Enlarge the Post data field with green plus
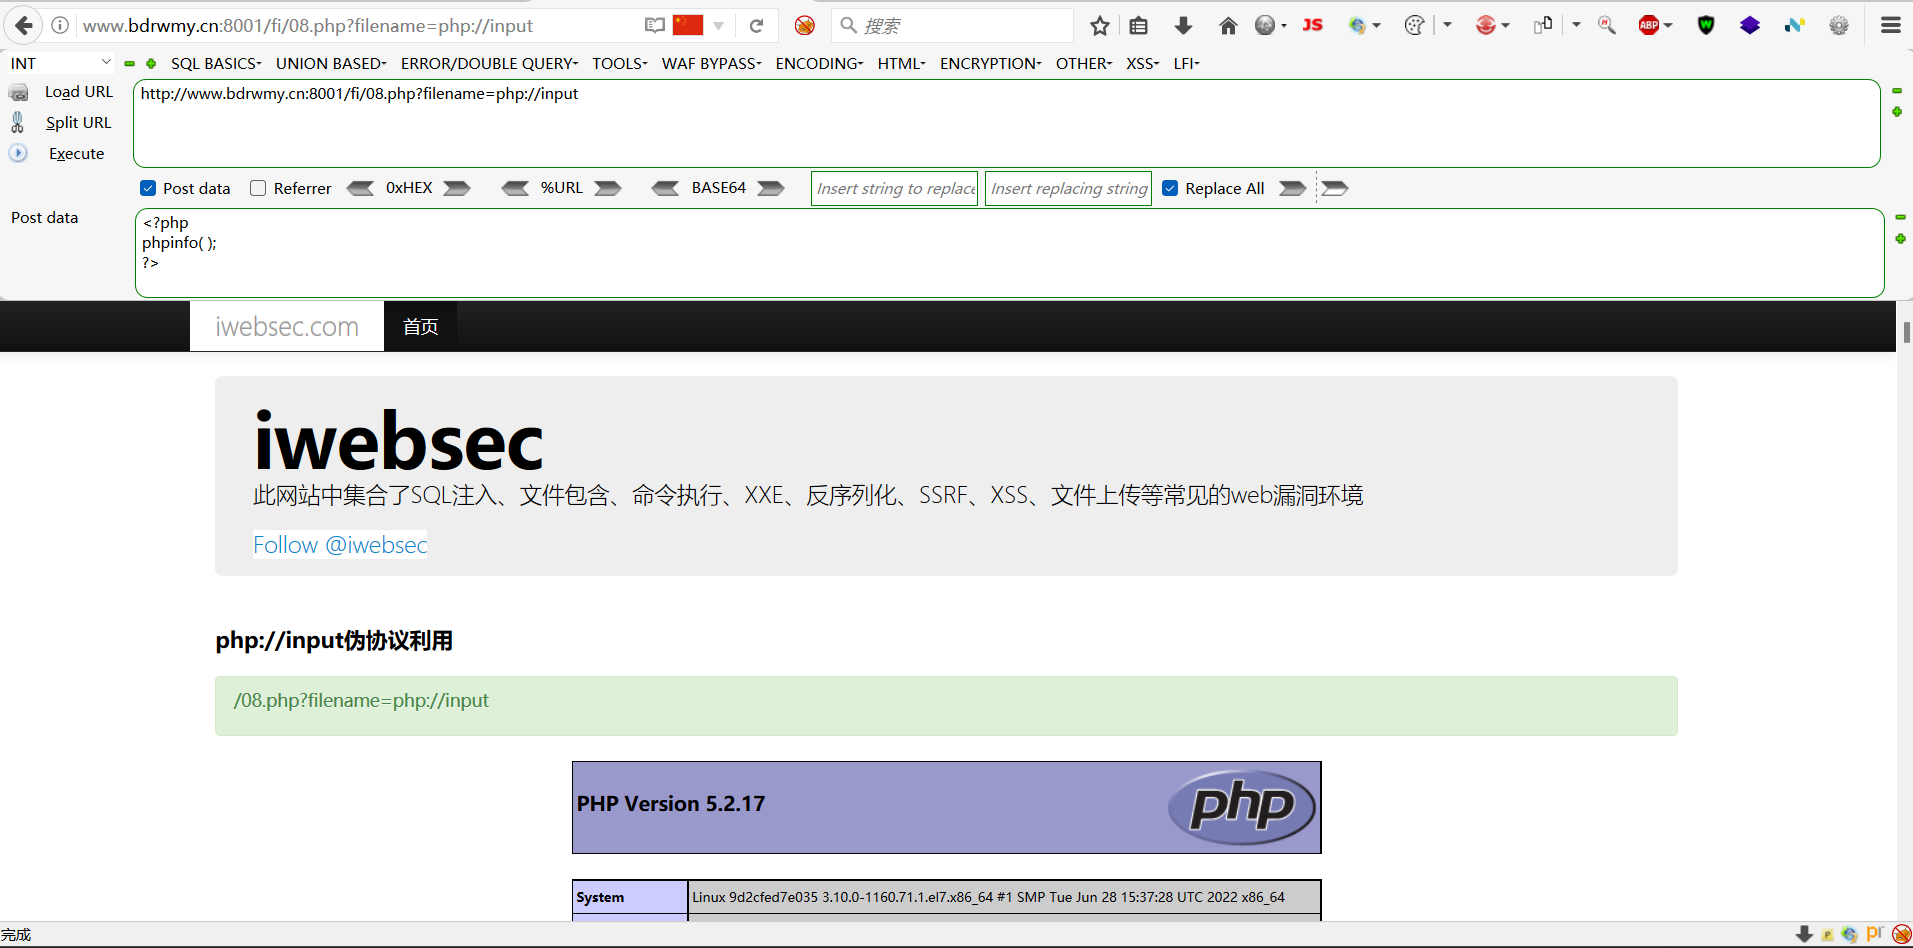Viewport: 1913px width, 948px height. click(1900, 238)
